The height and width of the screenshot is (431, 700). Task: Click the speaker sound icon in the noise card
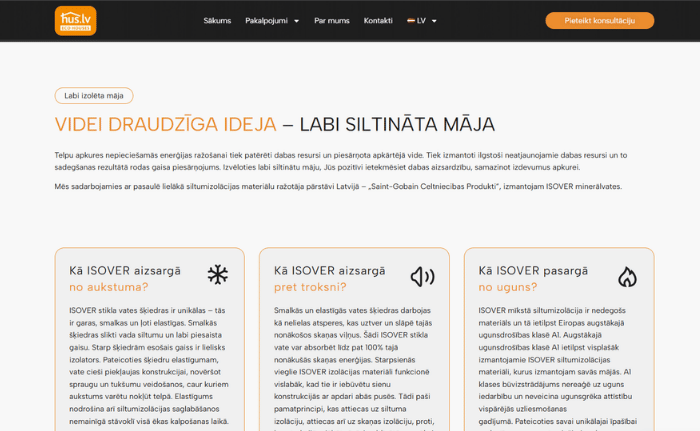(422, 277)
